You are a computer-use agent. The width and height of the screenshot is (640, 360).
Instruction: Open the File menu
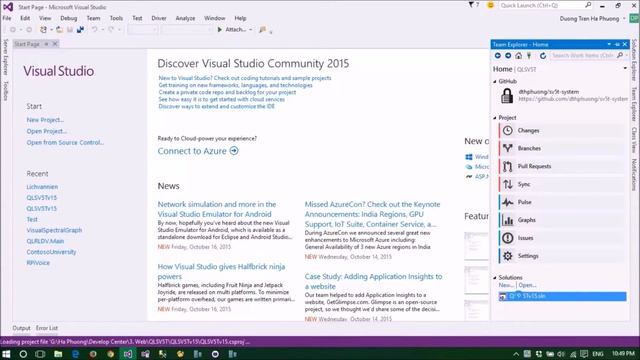pos(7,18)
